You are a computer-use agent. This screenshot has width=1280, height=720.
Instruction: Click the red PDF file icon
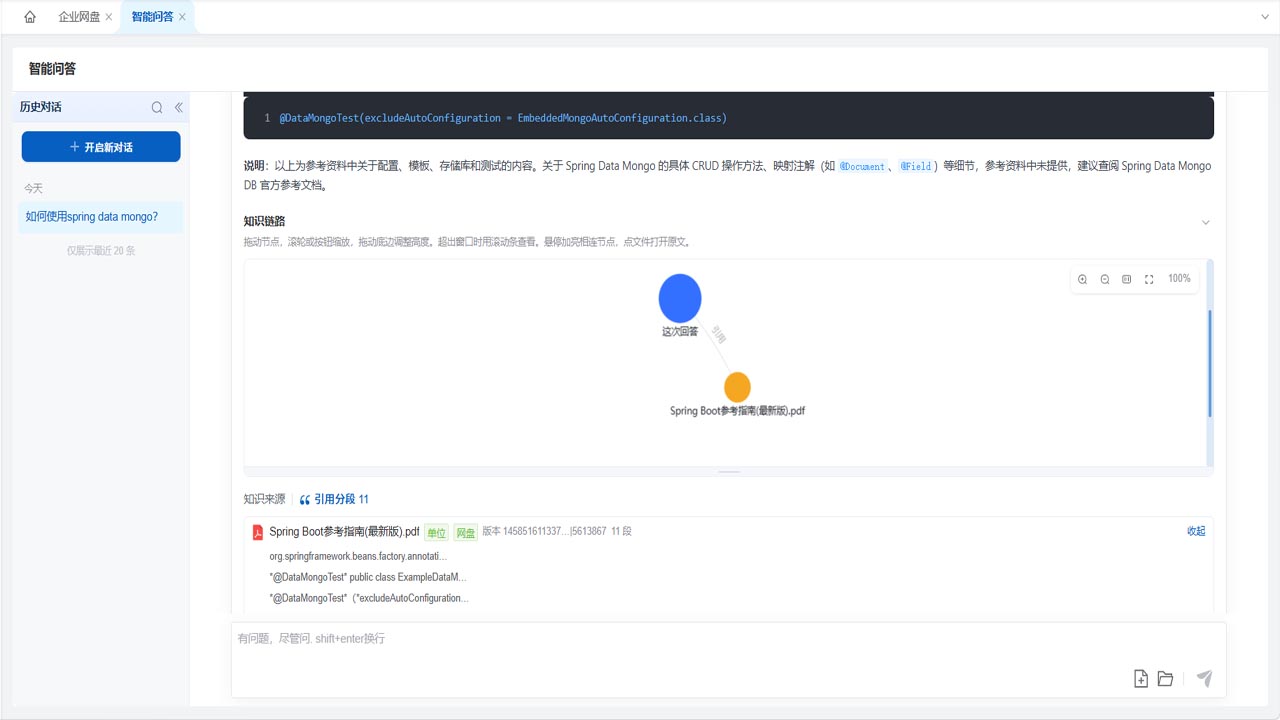[257, 532]
